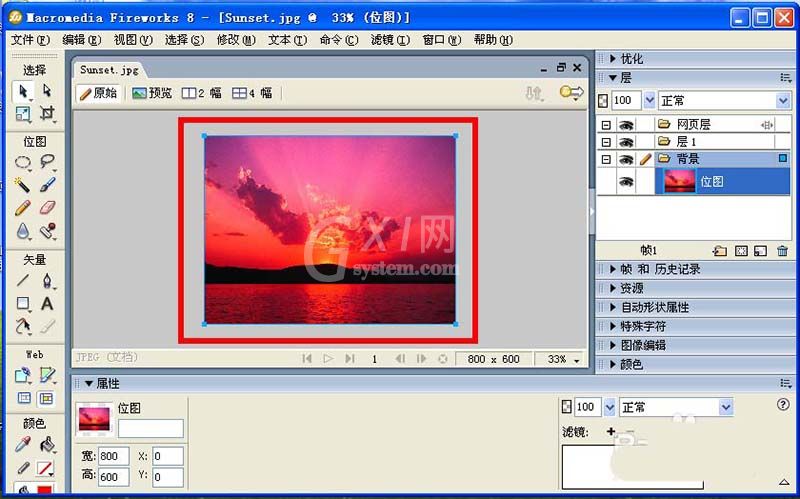Hide the 层 1 layer

pyautogui.click(x=626, y=142)
